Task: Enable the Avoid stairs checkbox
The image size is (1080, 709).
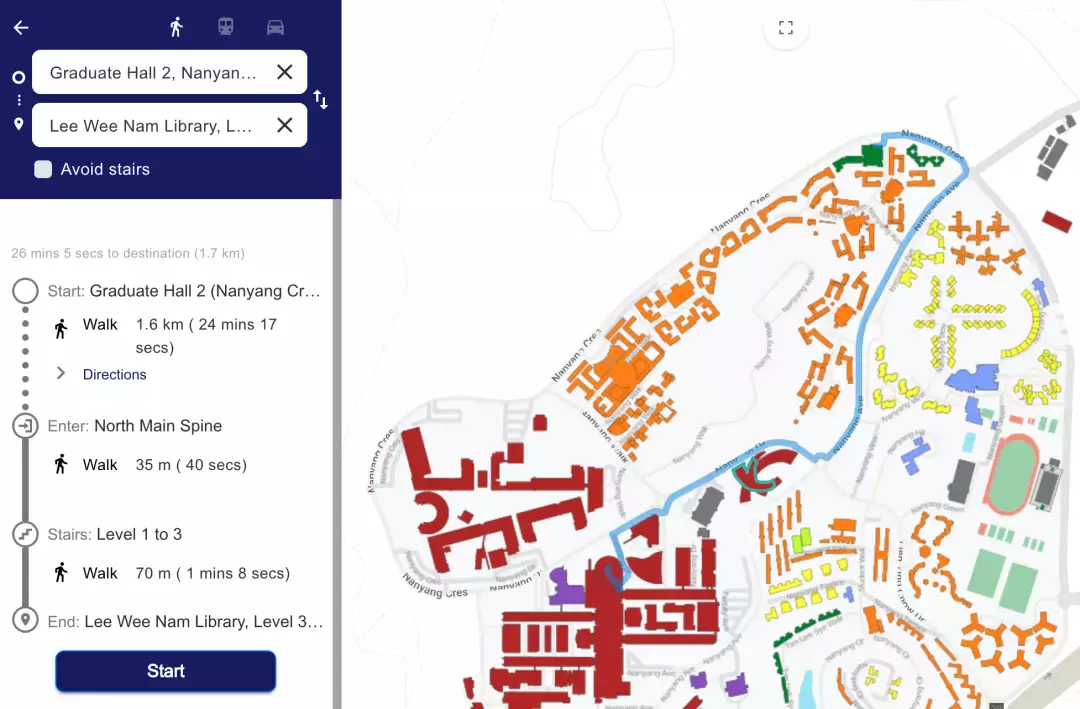Action: (43, 169)
